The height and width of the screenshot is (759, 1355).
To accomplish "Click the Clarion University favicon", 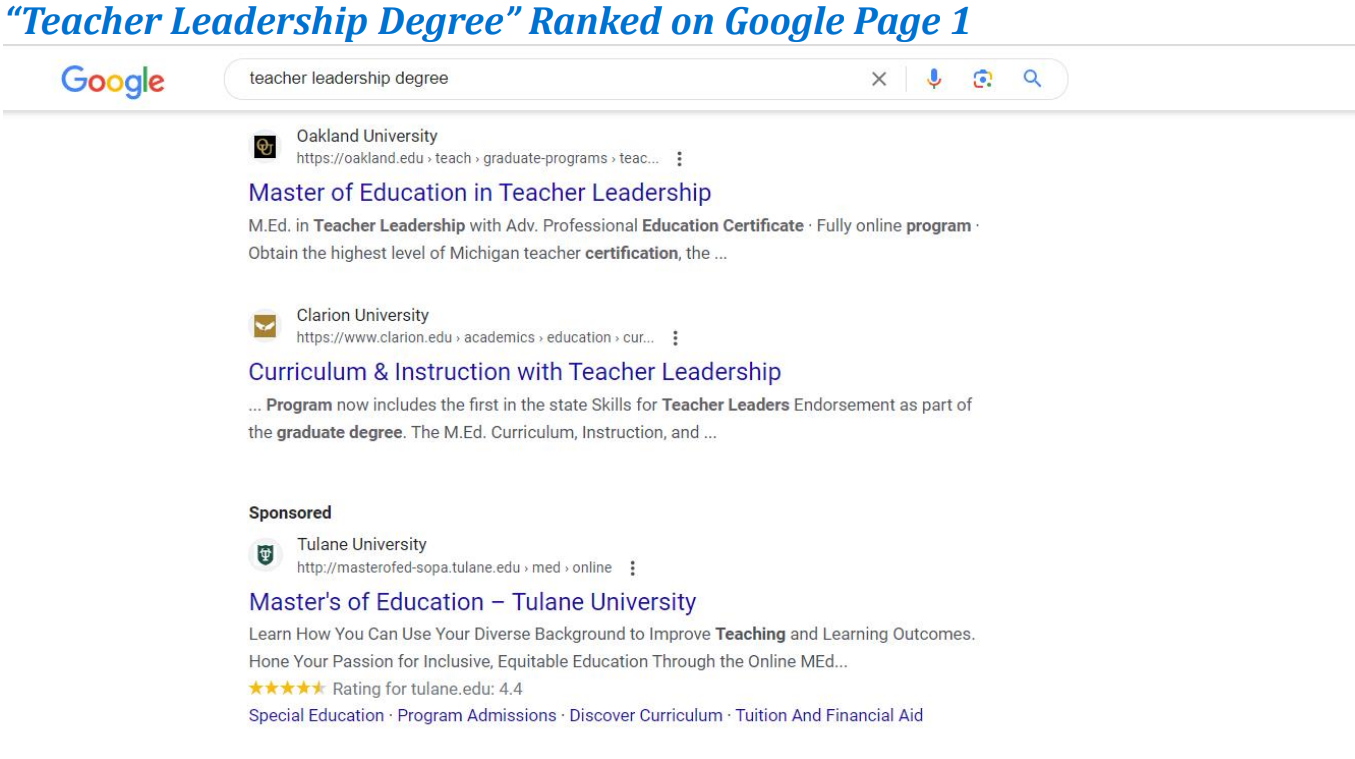I will (x=265, y=326).
